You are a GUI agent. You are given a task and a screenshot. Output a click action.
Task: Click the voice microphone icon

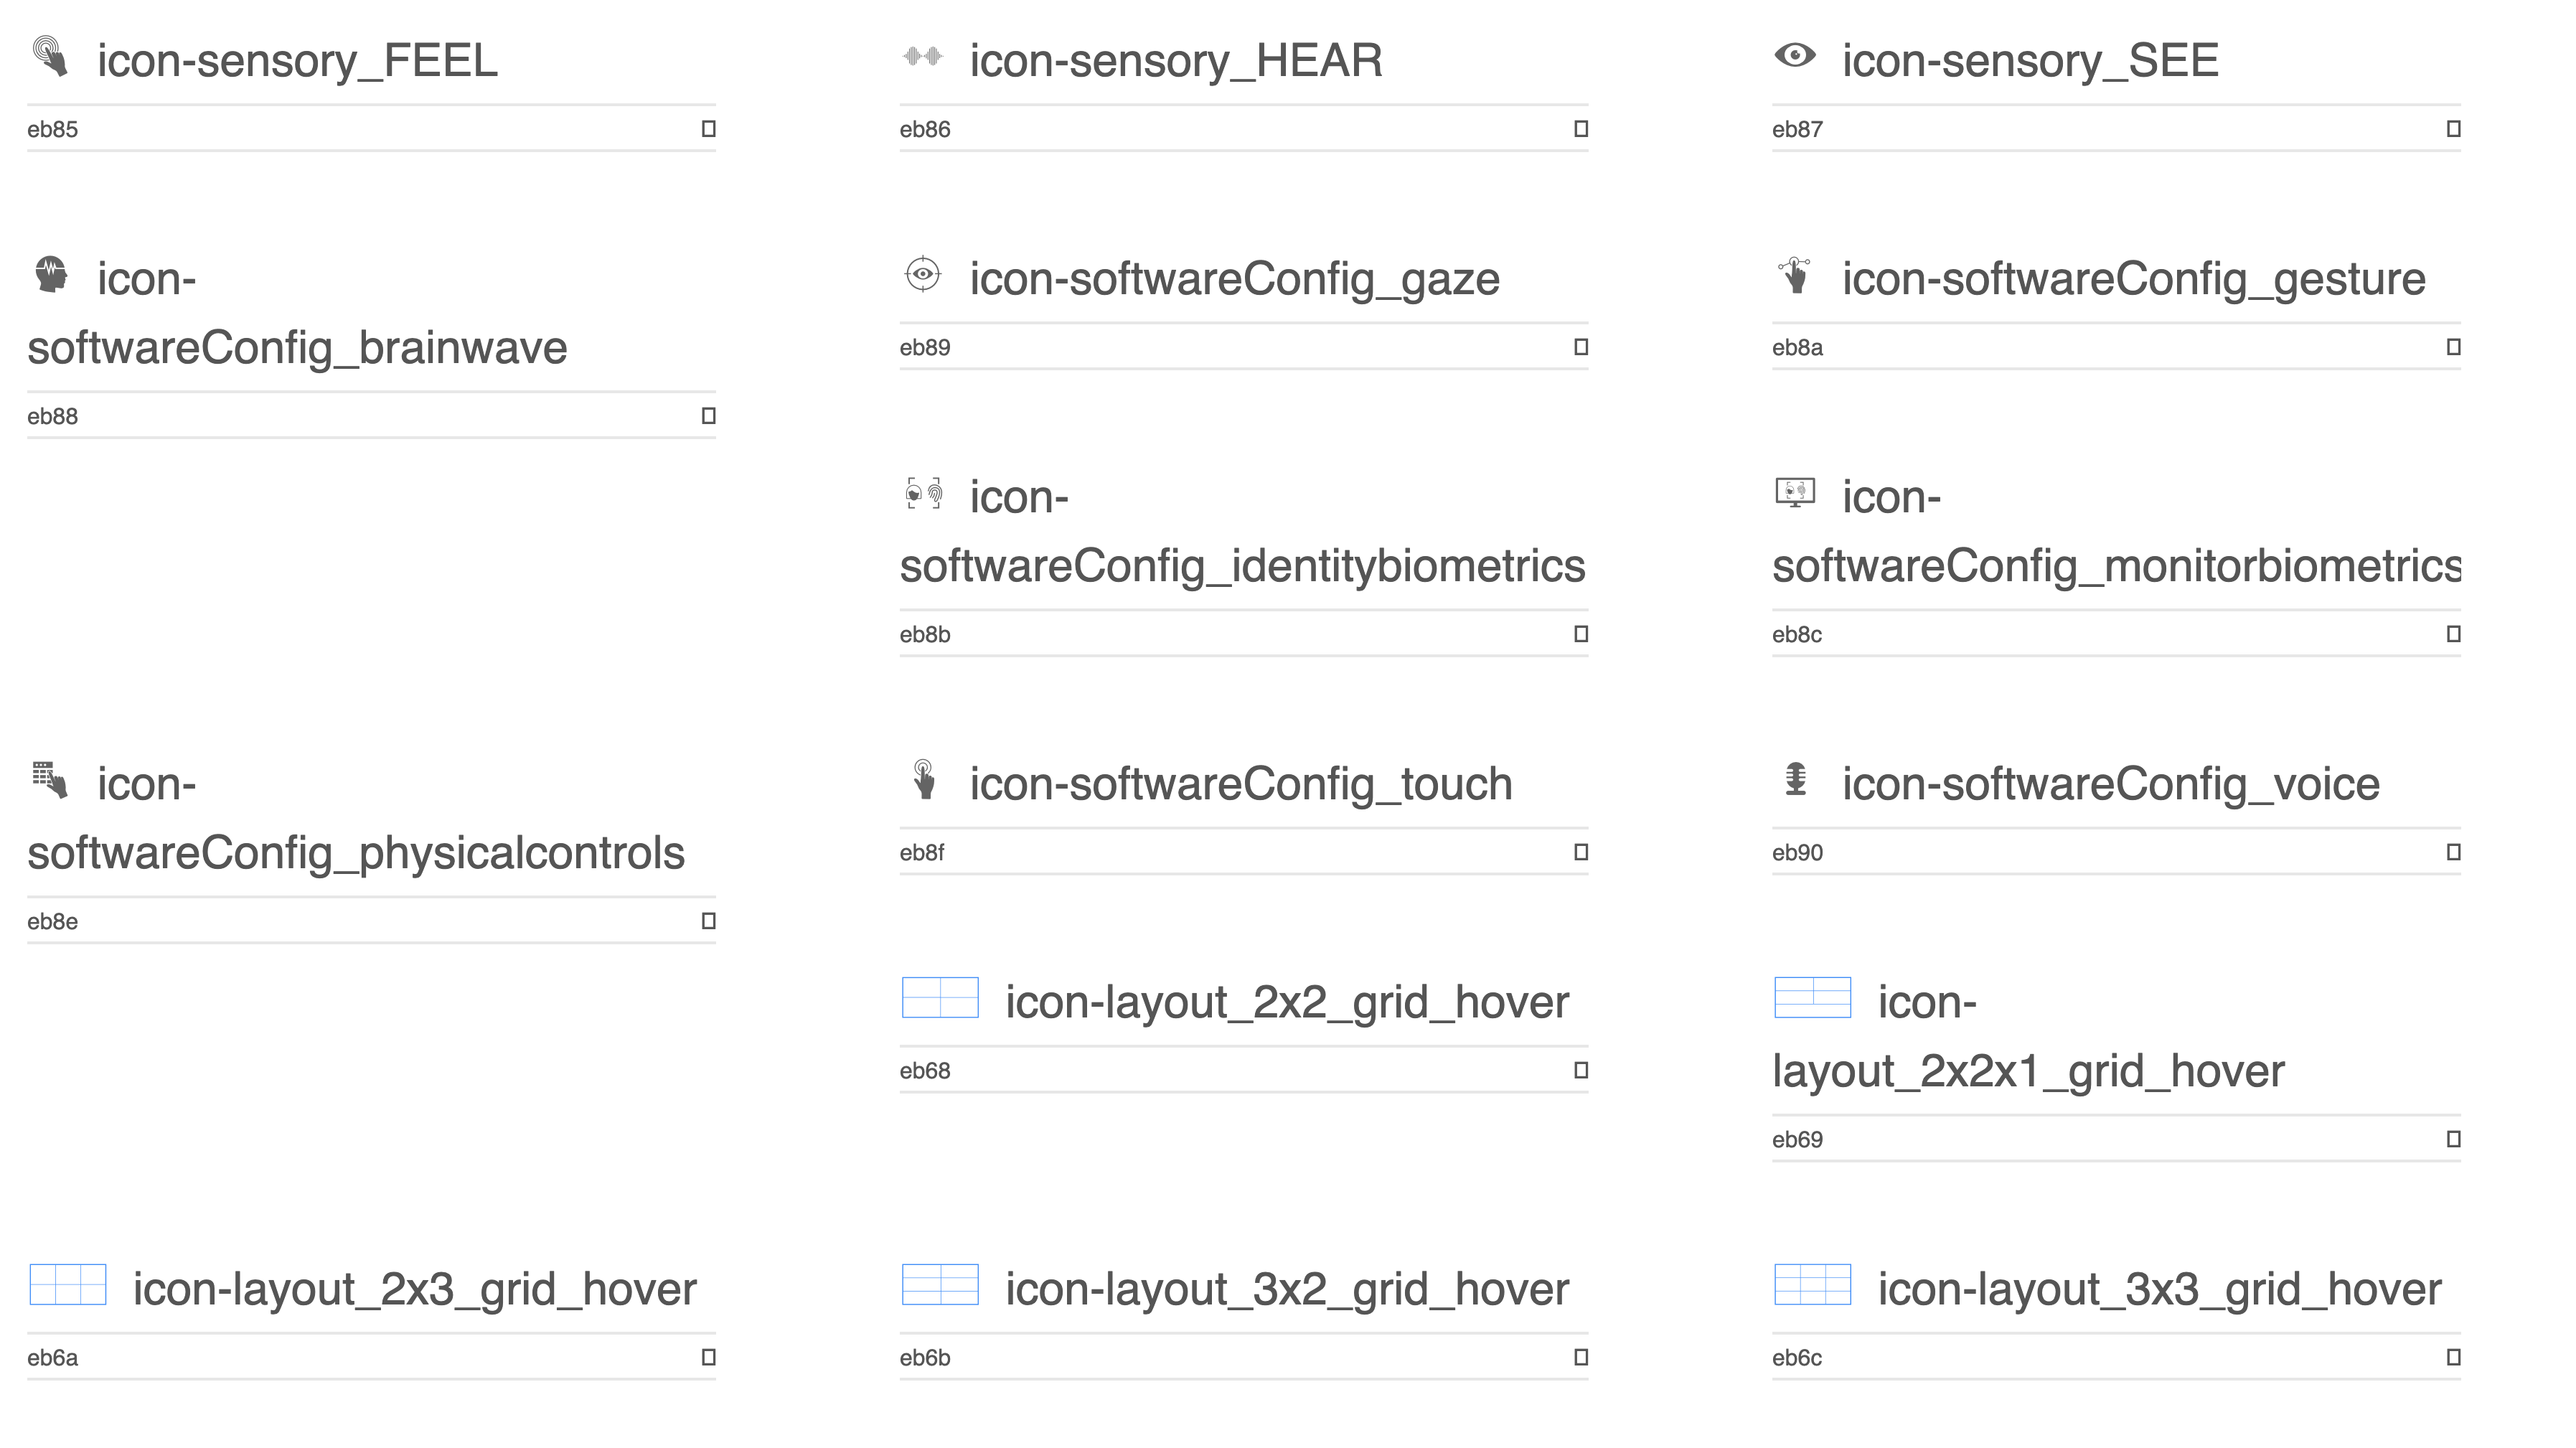pyautogui.click(x=1796, y=779)
